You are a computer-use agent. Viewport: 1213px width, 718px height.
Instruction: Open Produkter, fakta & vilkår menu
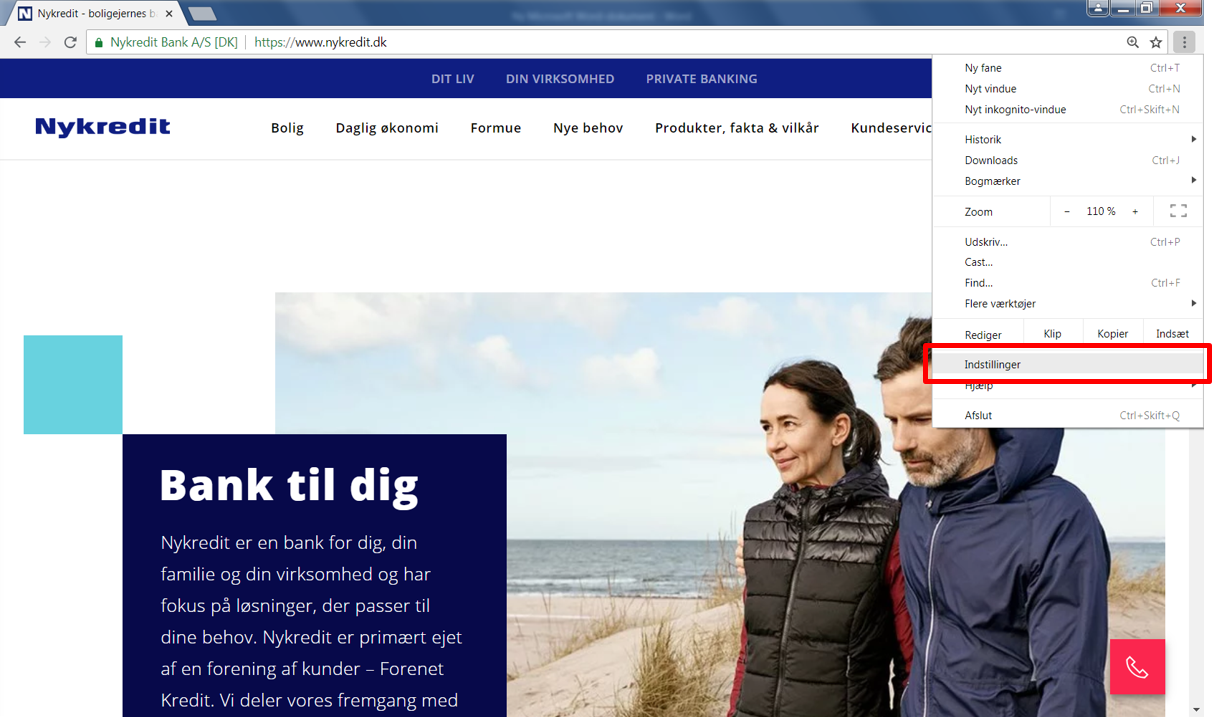pyautogui.click(x=737, y=128)
